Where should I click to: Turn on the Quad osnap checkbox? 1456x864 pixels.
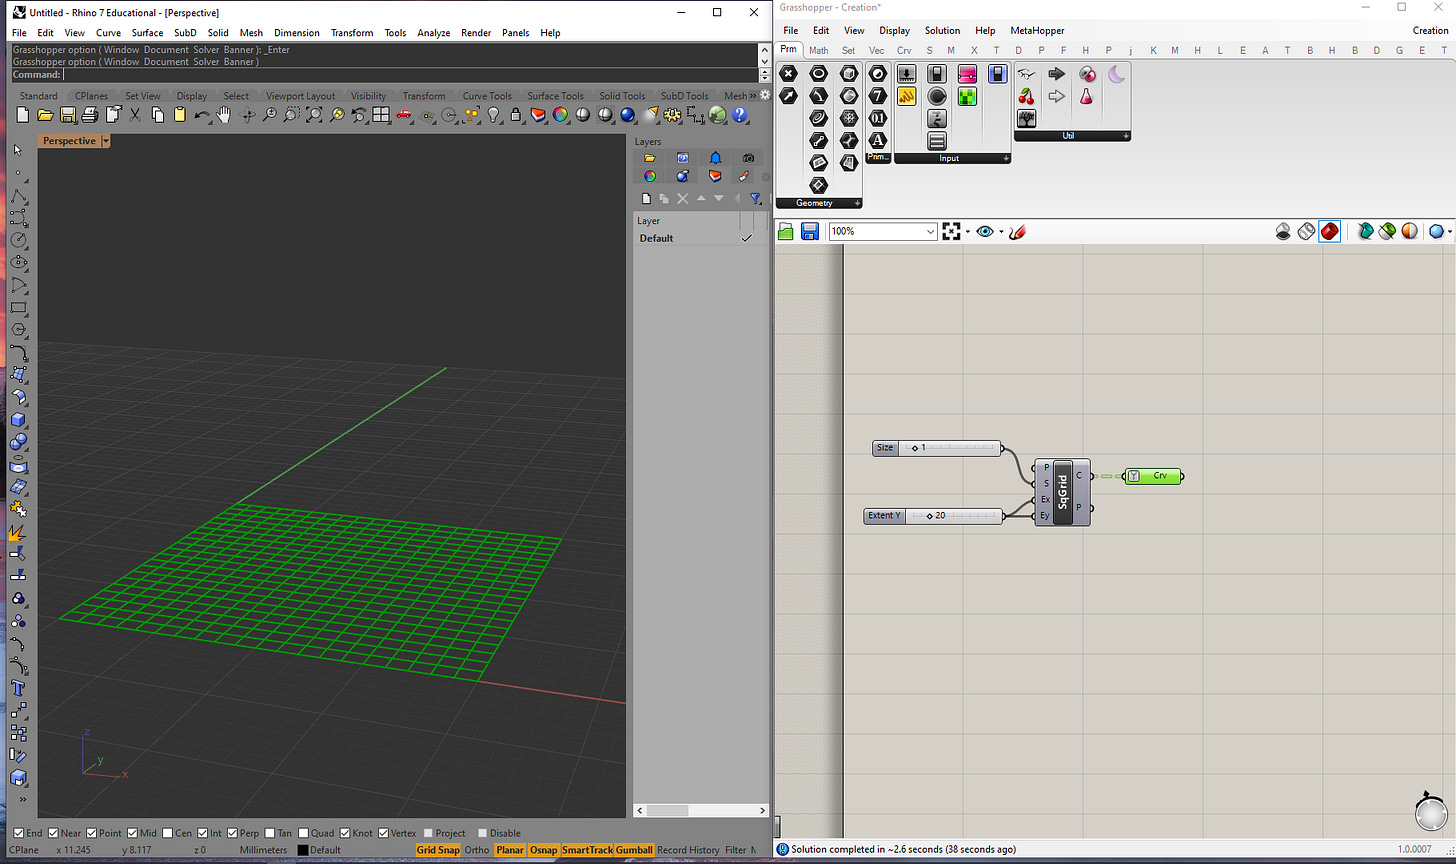tap(302, 833)
